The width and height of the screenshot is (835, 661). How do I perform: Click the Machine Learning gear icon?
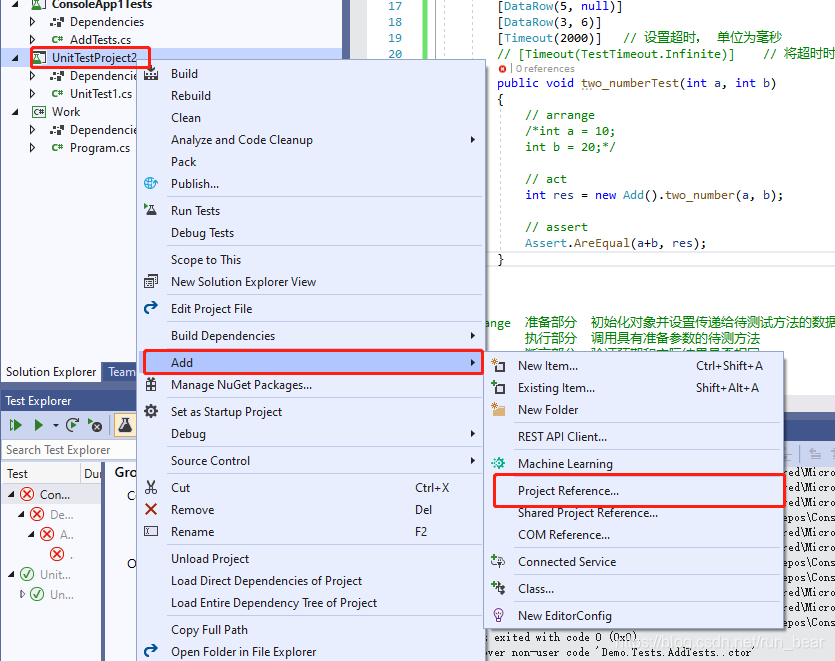(498, 463)
